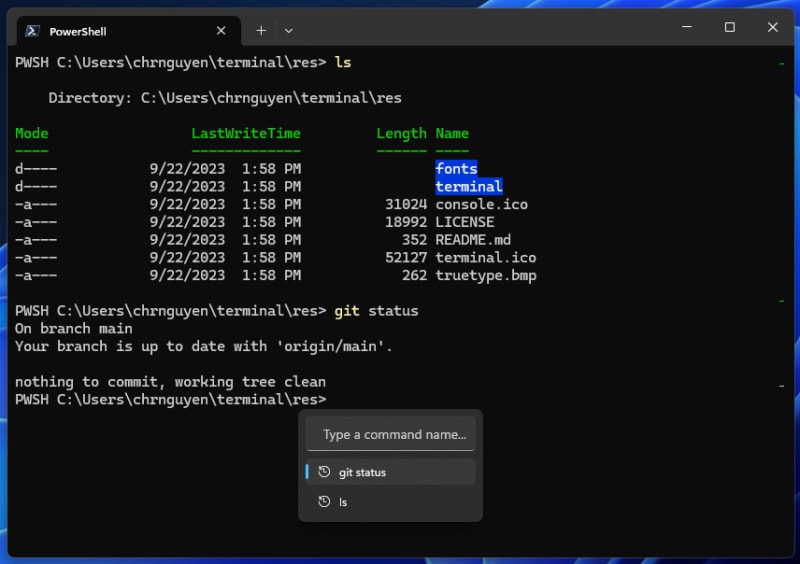800x564 pixels.
Task: Click the PowerShell icon in the tab
Action: coord(32,31)
